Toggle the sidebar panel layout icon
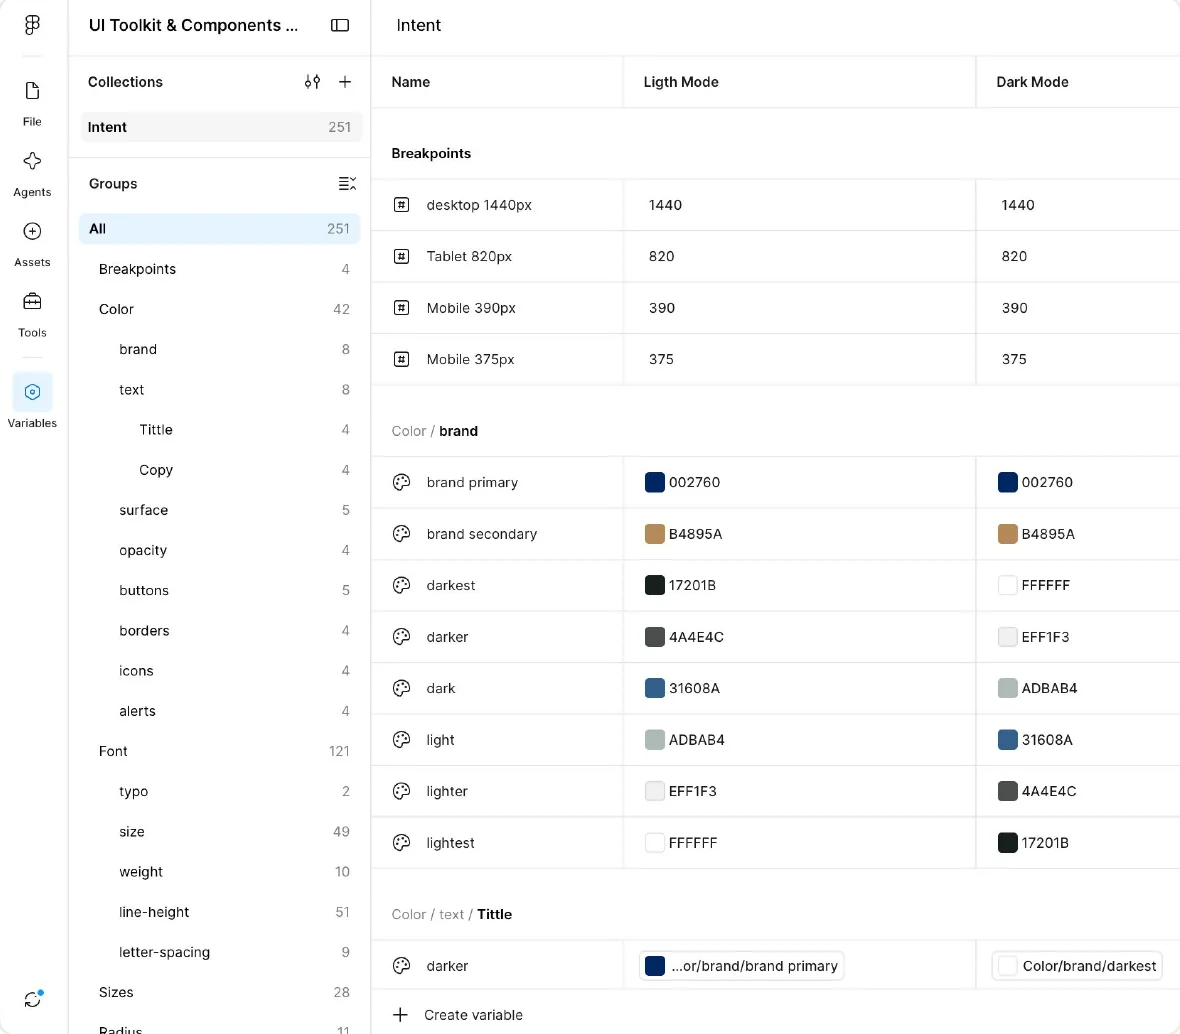Viewport: 1180px width, 1034px height. 340,26
